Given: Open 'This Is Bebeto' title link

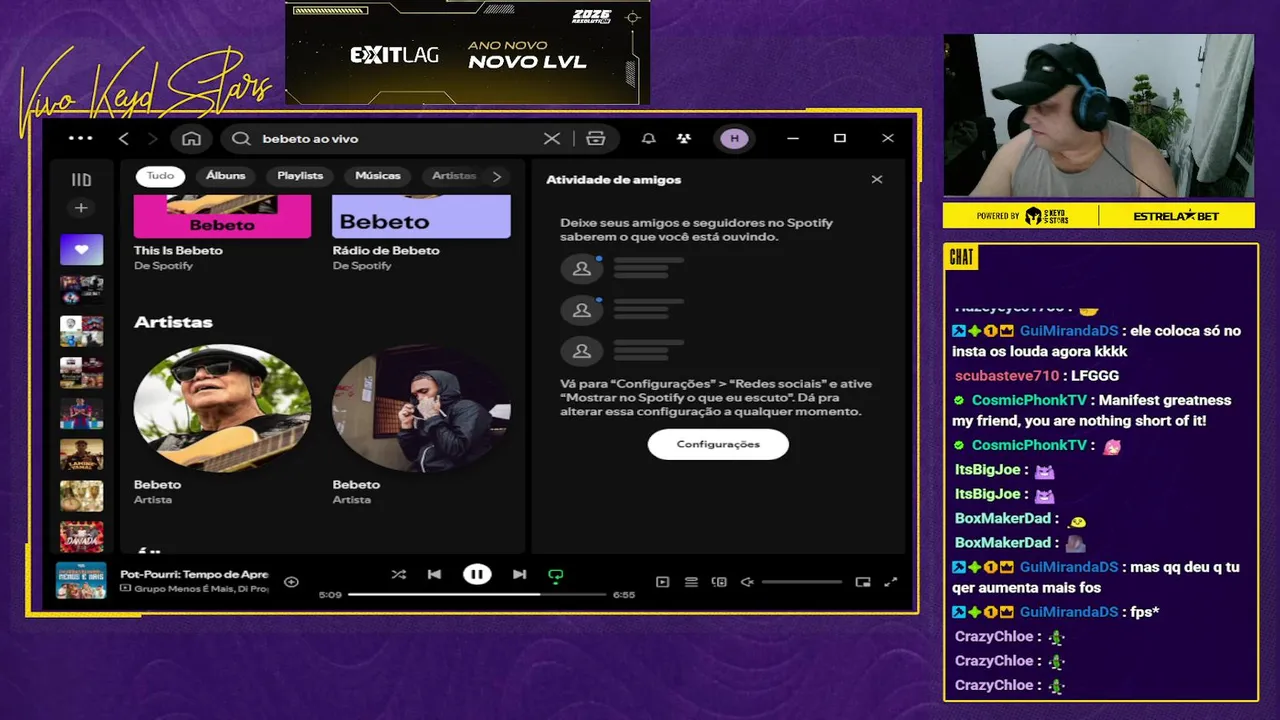Looking at the screenshot, I should [178, 250].
